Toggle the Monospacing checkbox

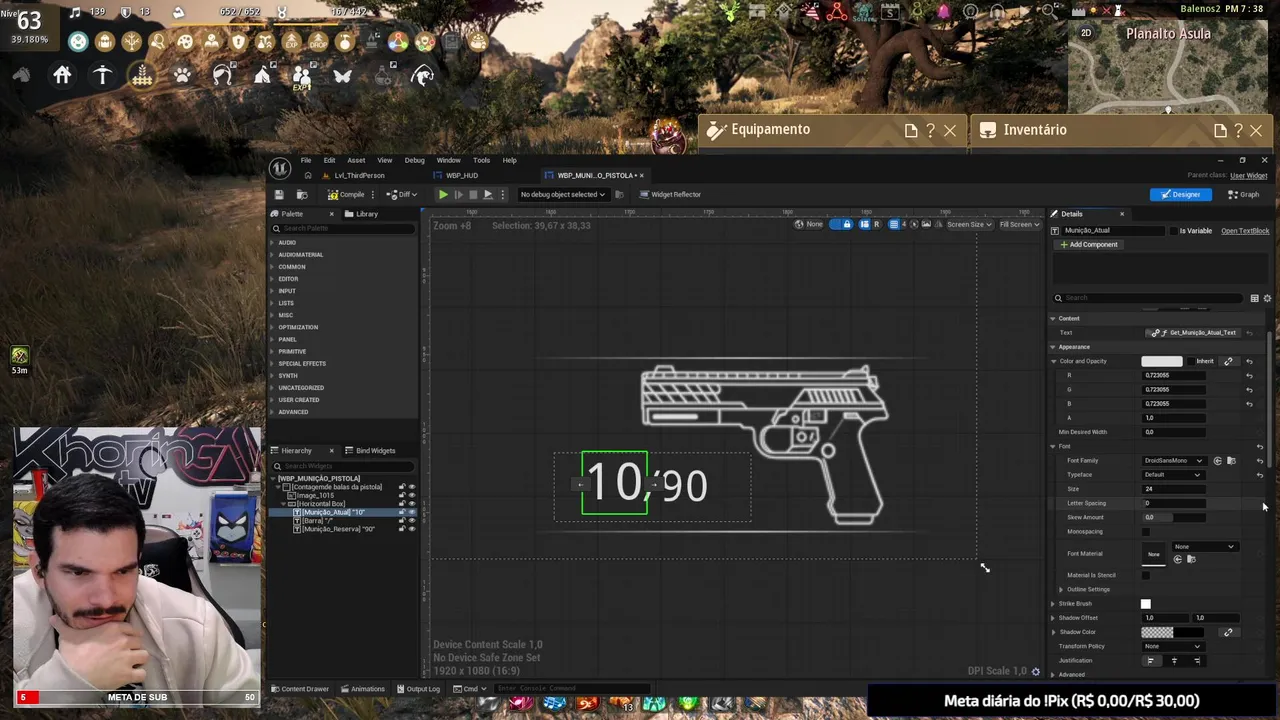coord(1146,532)
